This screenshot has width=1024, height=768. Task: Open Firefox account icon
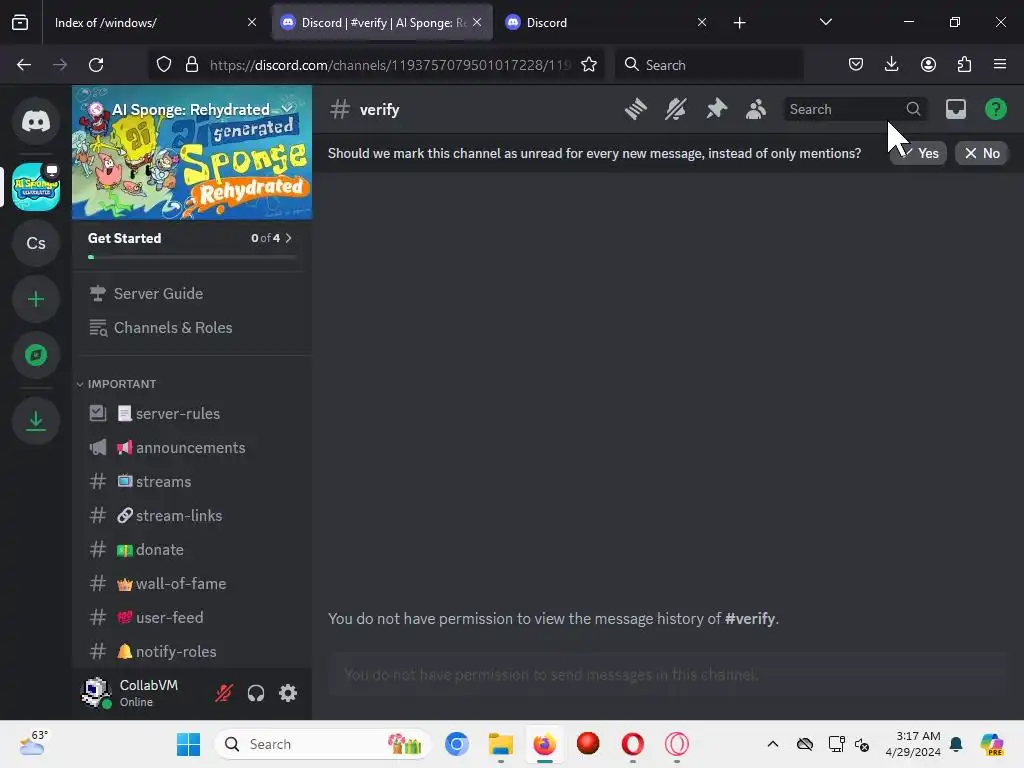(928, 65)
